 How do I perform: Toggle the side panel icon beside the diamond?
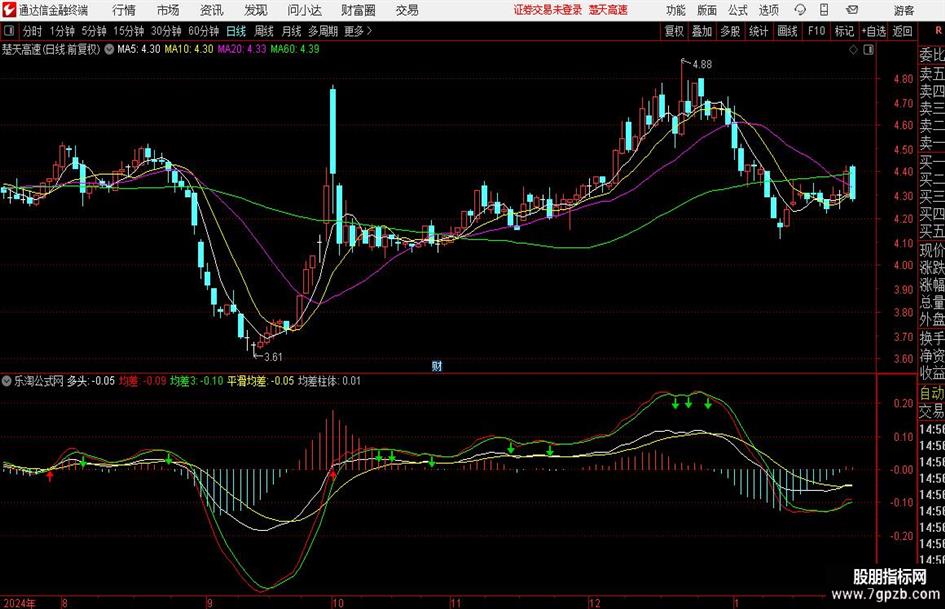click(x=868, y=50)
